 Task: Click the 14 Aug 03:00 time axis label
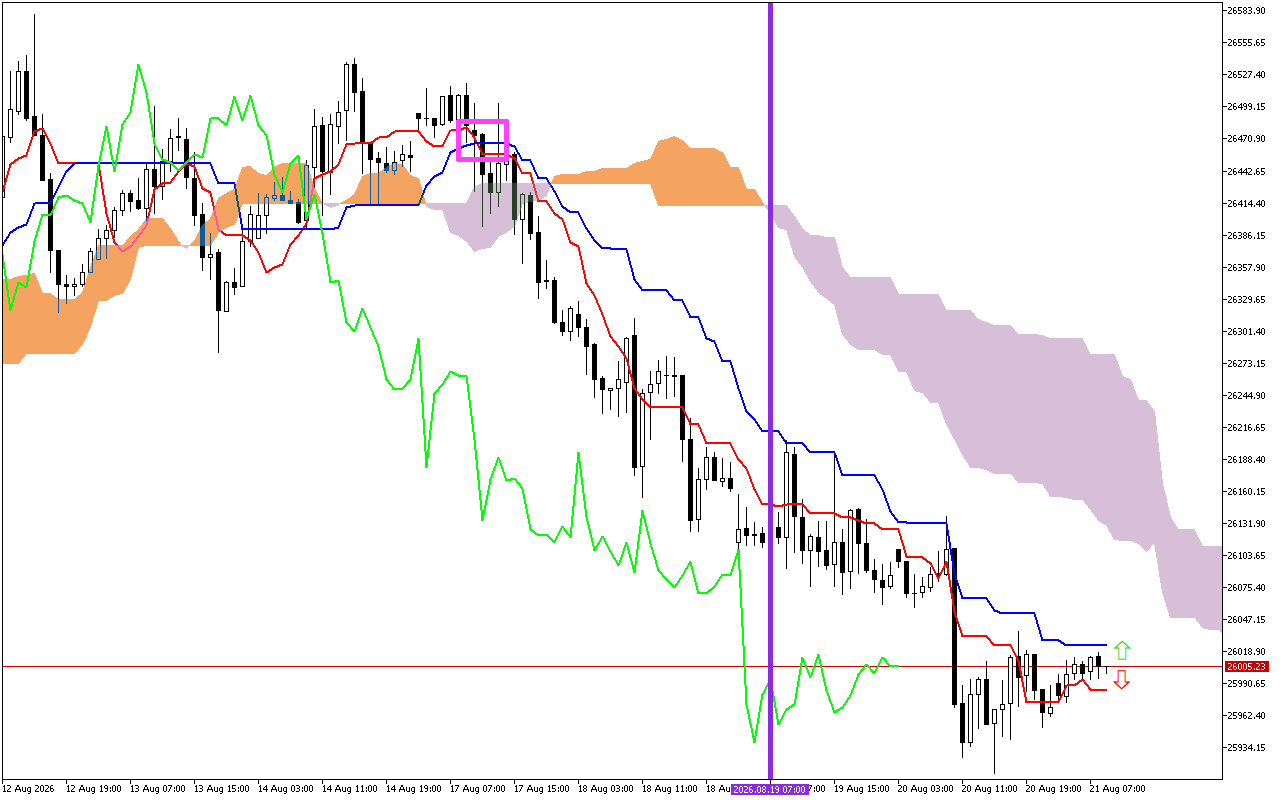click(x=286, y=789)
